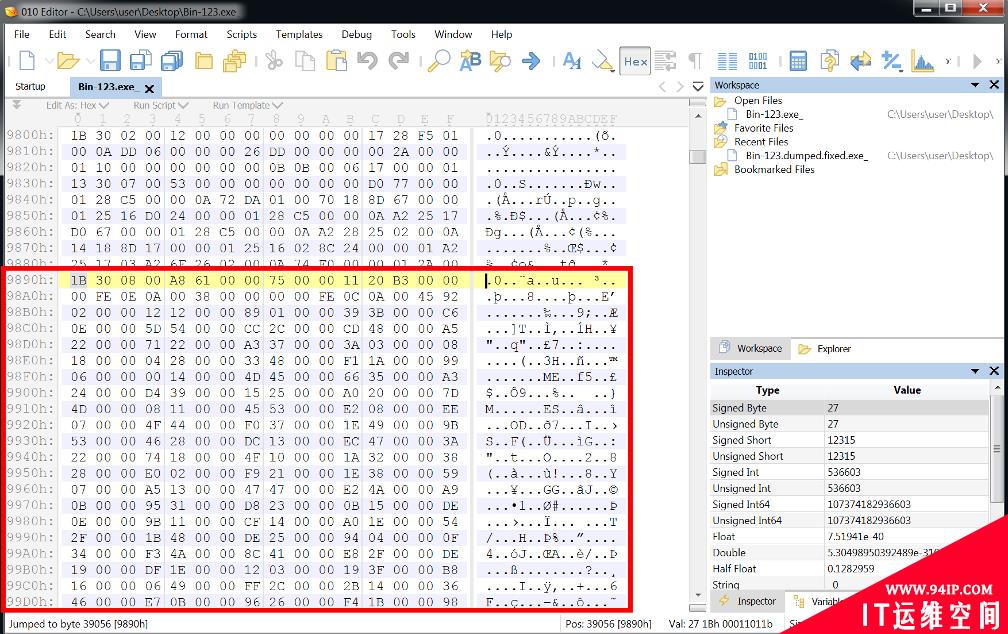Image resolution: width=1008 pixels, height=634 pixels.
Task: Click the hex editor vertical scrollbar thumb
Action: pyautogui.click(x=698, y=157)
